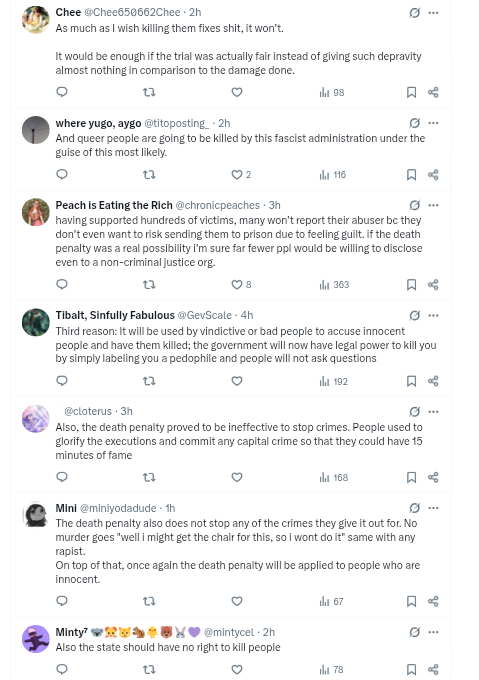Bookmark Tibalt, Sinfully Fabulous's tweet
Viewport: 479px width, 680px height.
[x=411, y=381]
